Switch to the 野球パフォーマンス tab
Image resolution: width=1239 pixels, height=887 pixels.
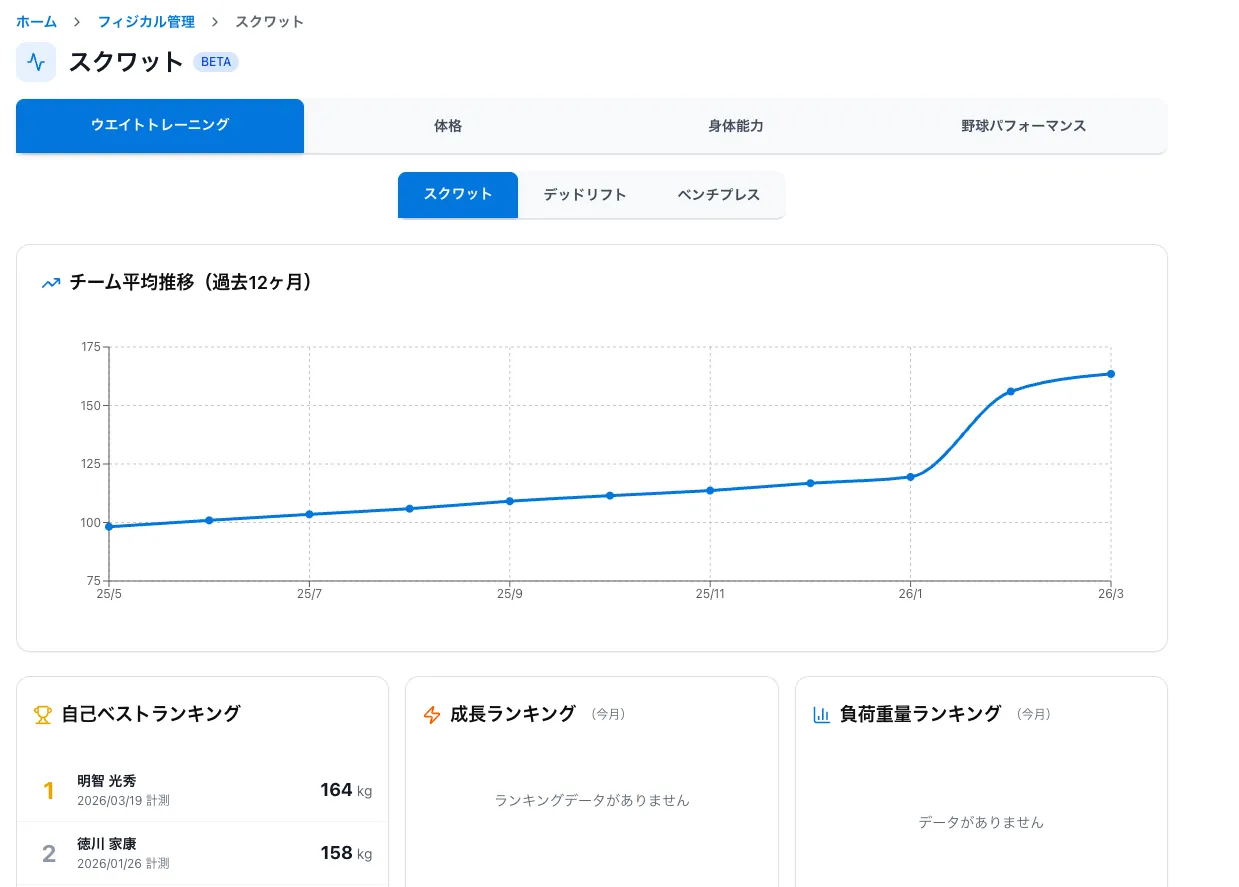tap(1023, 126)
